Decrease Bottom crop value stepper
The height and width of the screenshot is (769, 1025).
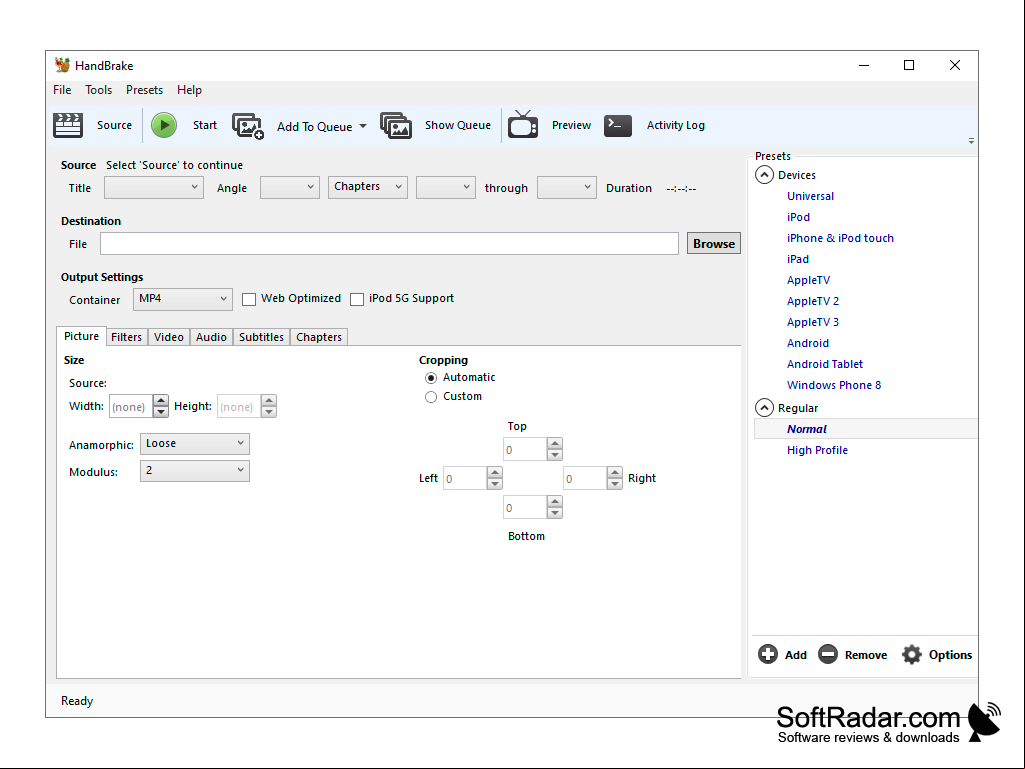[x=554, y=513]
